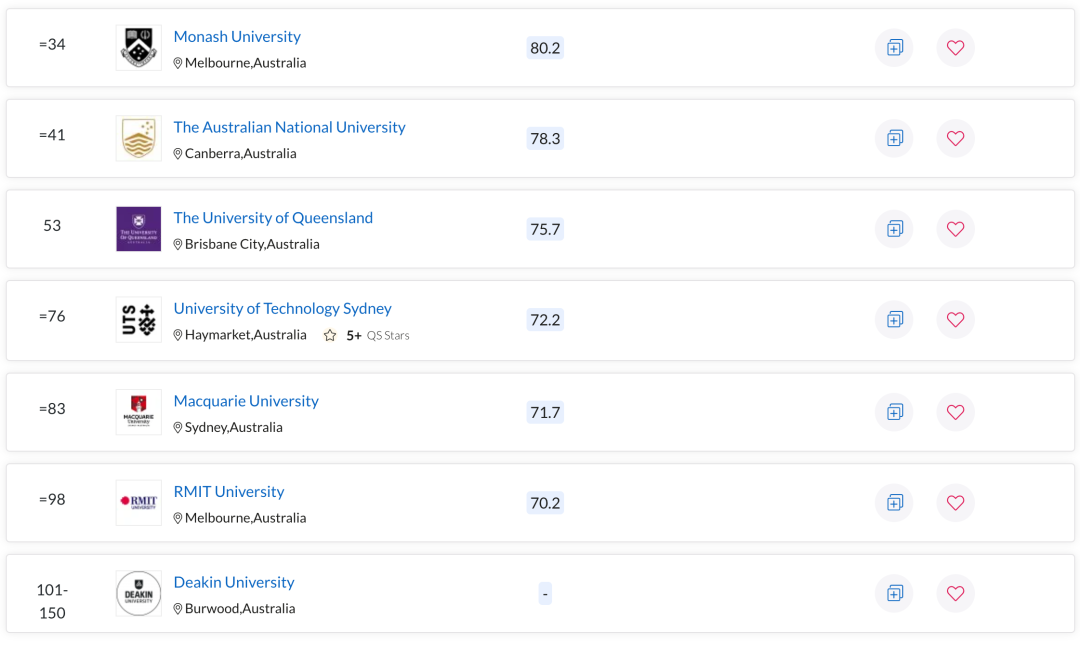This screenshot has height=645, width=1080.
Task: Open the University of Technology Sydney link
Action: tap(282, 308)
